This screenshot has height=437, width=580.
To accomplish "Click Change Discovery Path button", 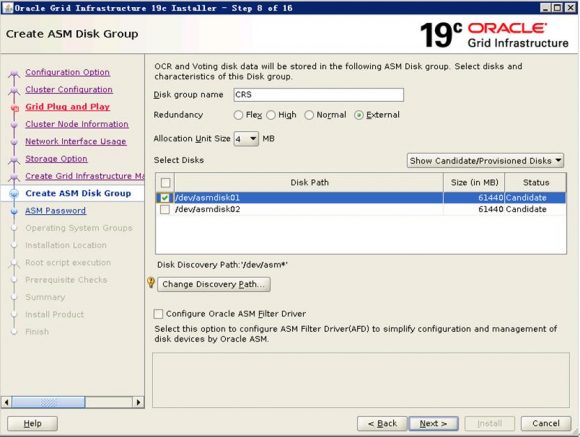I will click(x=214, y=284).
